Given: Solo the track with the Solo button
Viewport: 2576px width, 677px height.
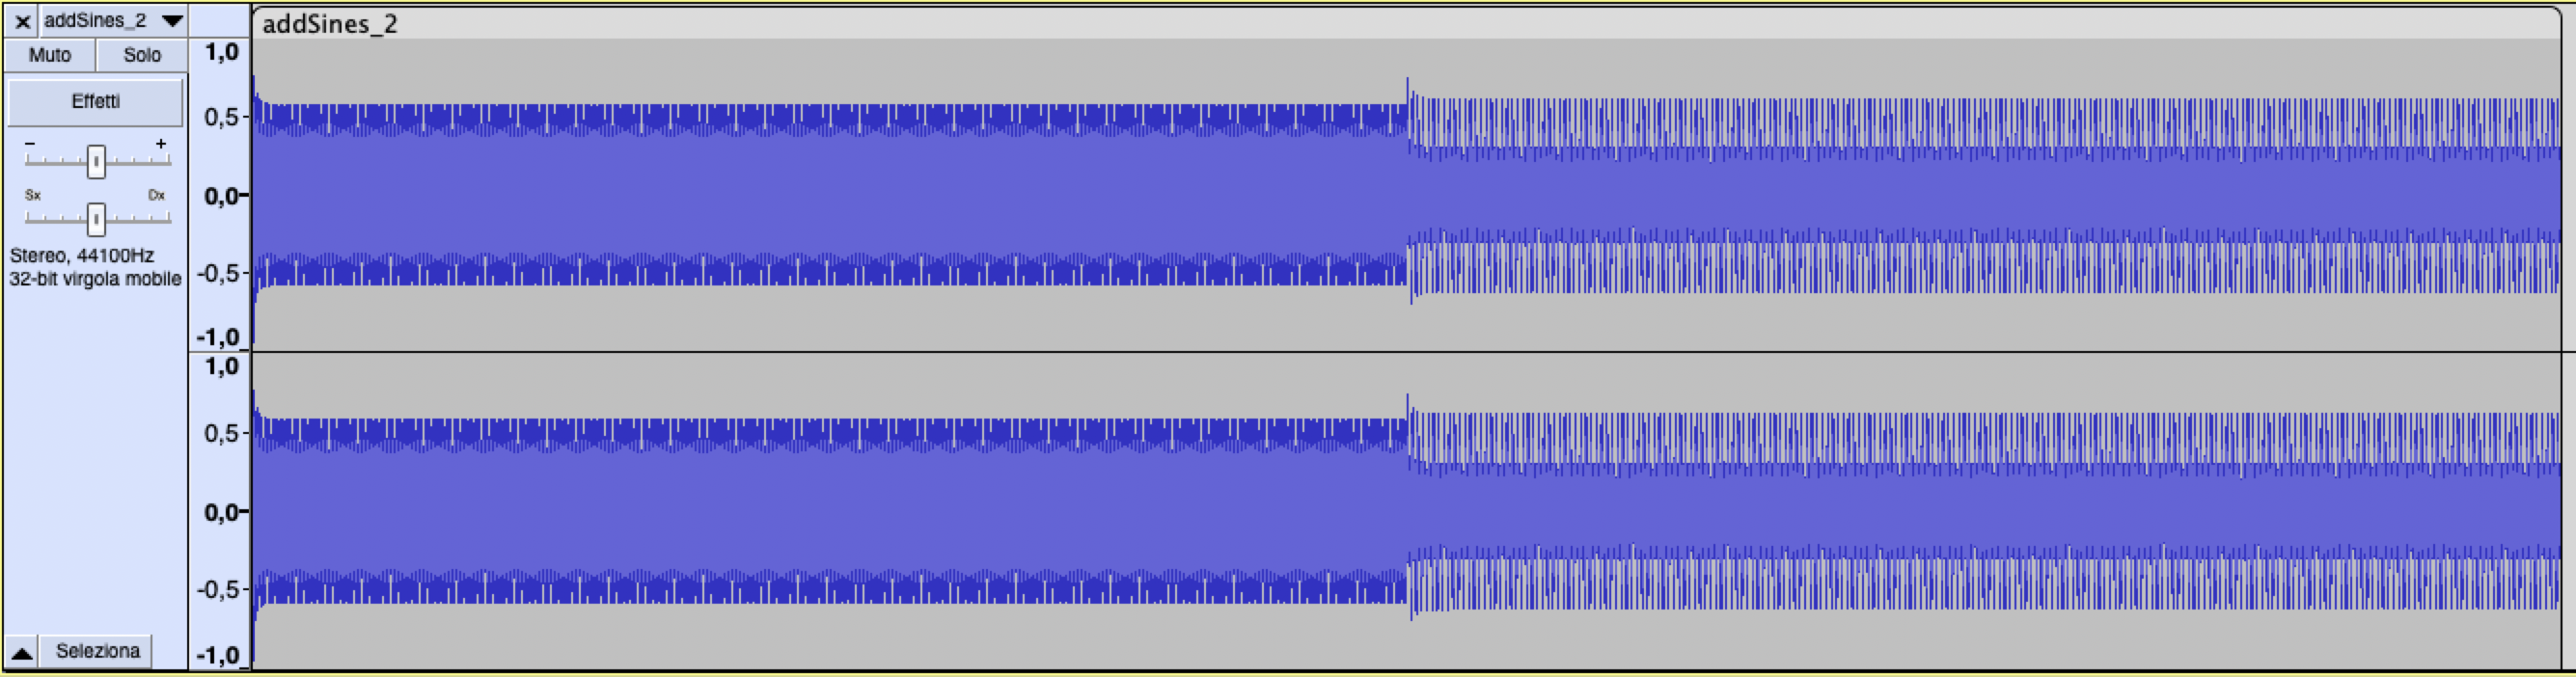Looking at the screenshot, I should click(x=142, y=55).
